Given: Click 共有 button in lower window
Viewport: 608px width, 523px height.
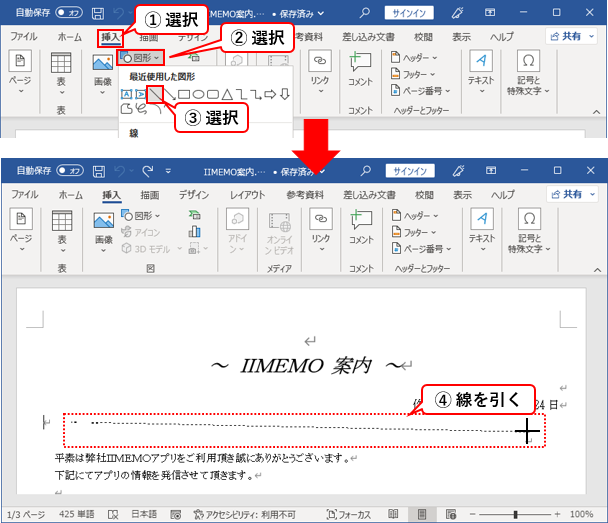Looking at the screenshot, I should (x=572, y=194).
